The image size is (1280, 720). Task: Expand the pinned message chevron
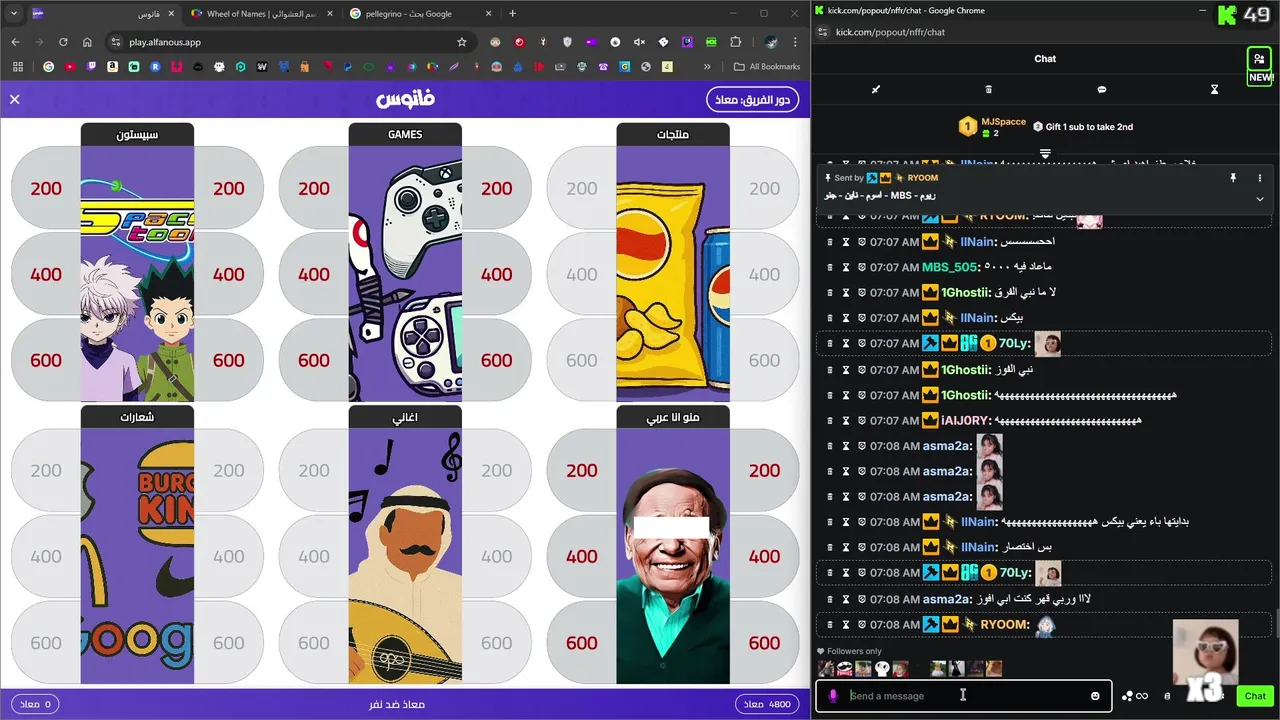click(1259, 198)
